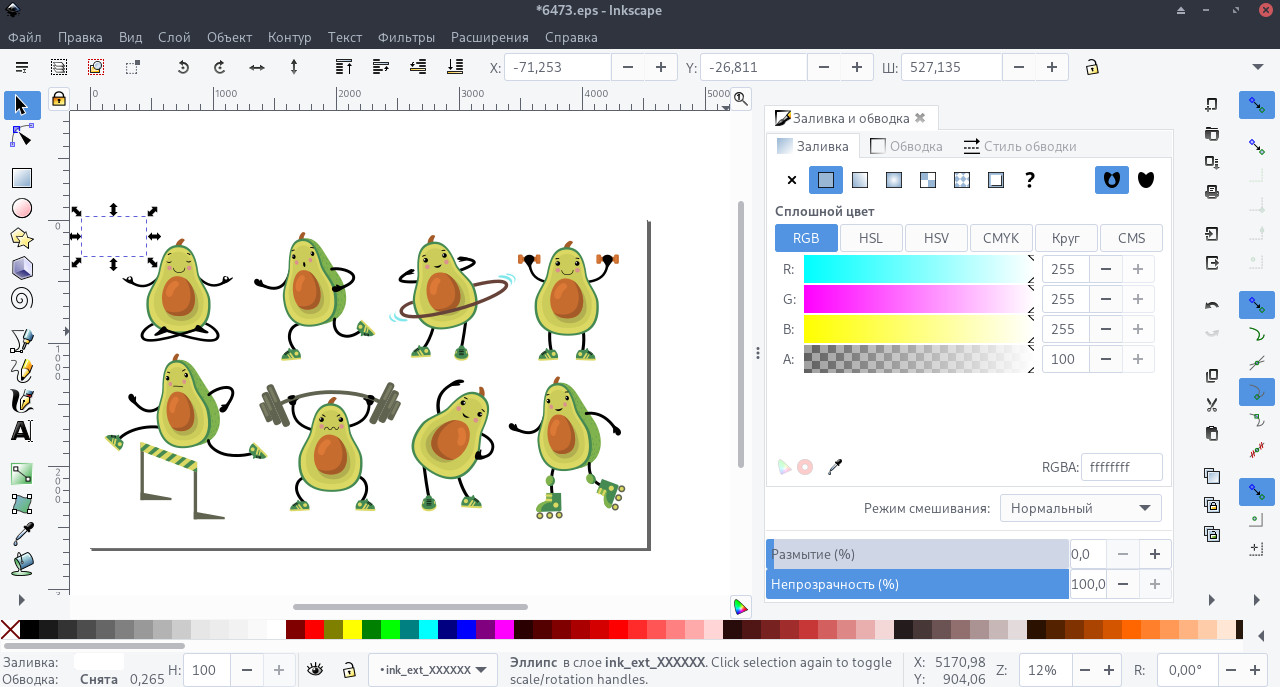Switch color mode to CMYK
The image size is (1280, 687).
pos(1001,238)
